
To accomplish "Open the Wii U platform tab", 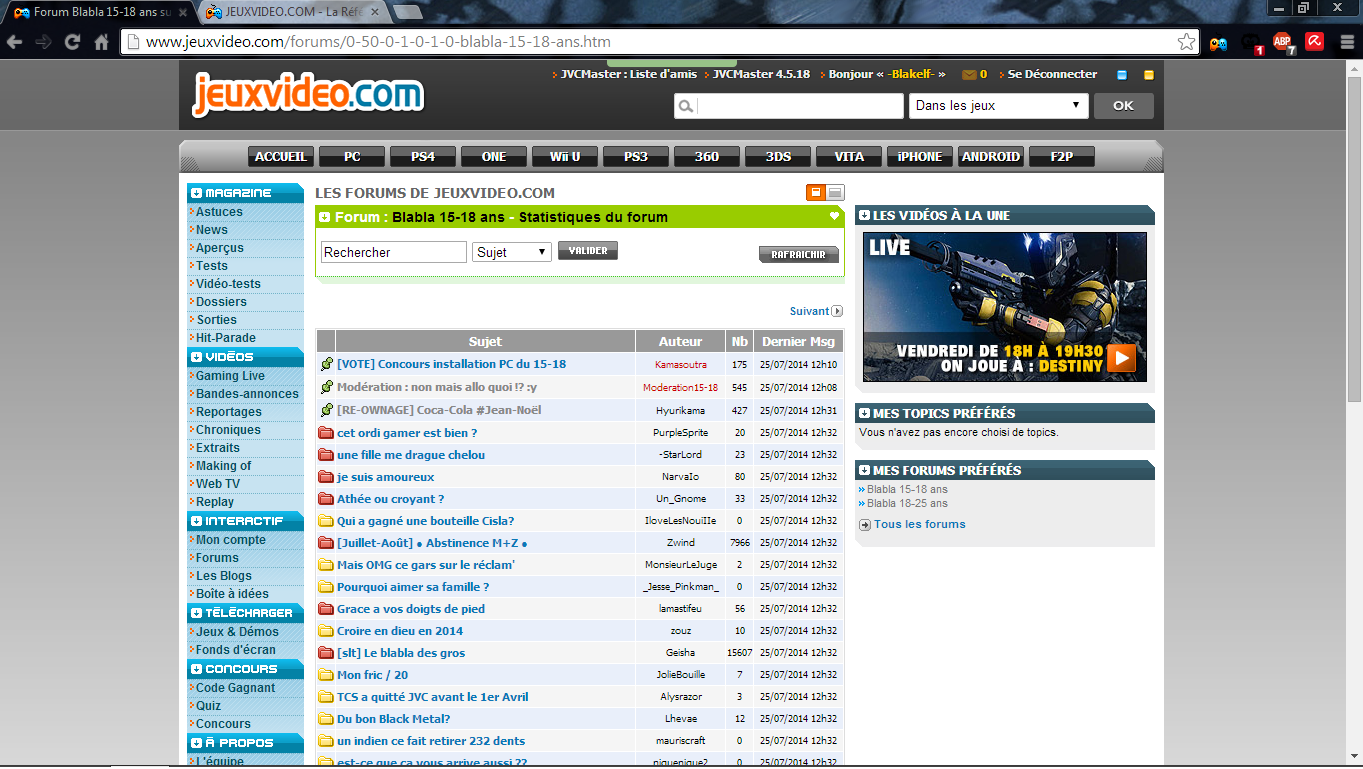I will pos(565,157).
